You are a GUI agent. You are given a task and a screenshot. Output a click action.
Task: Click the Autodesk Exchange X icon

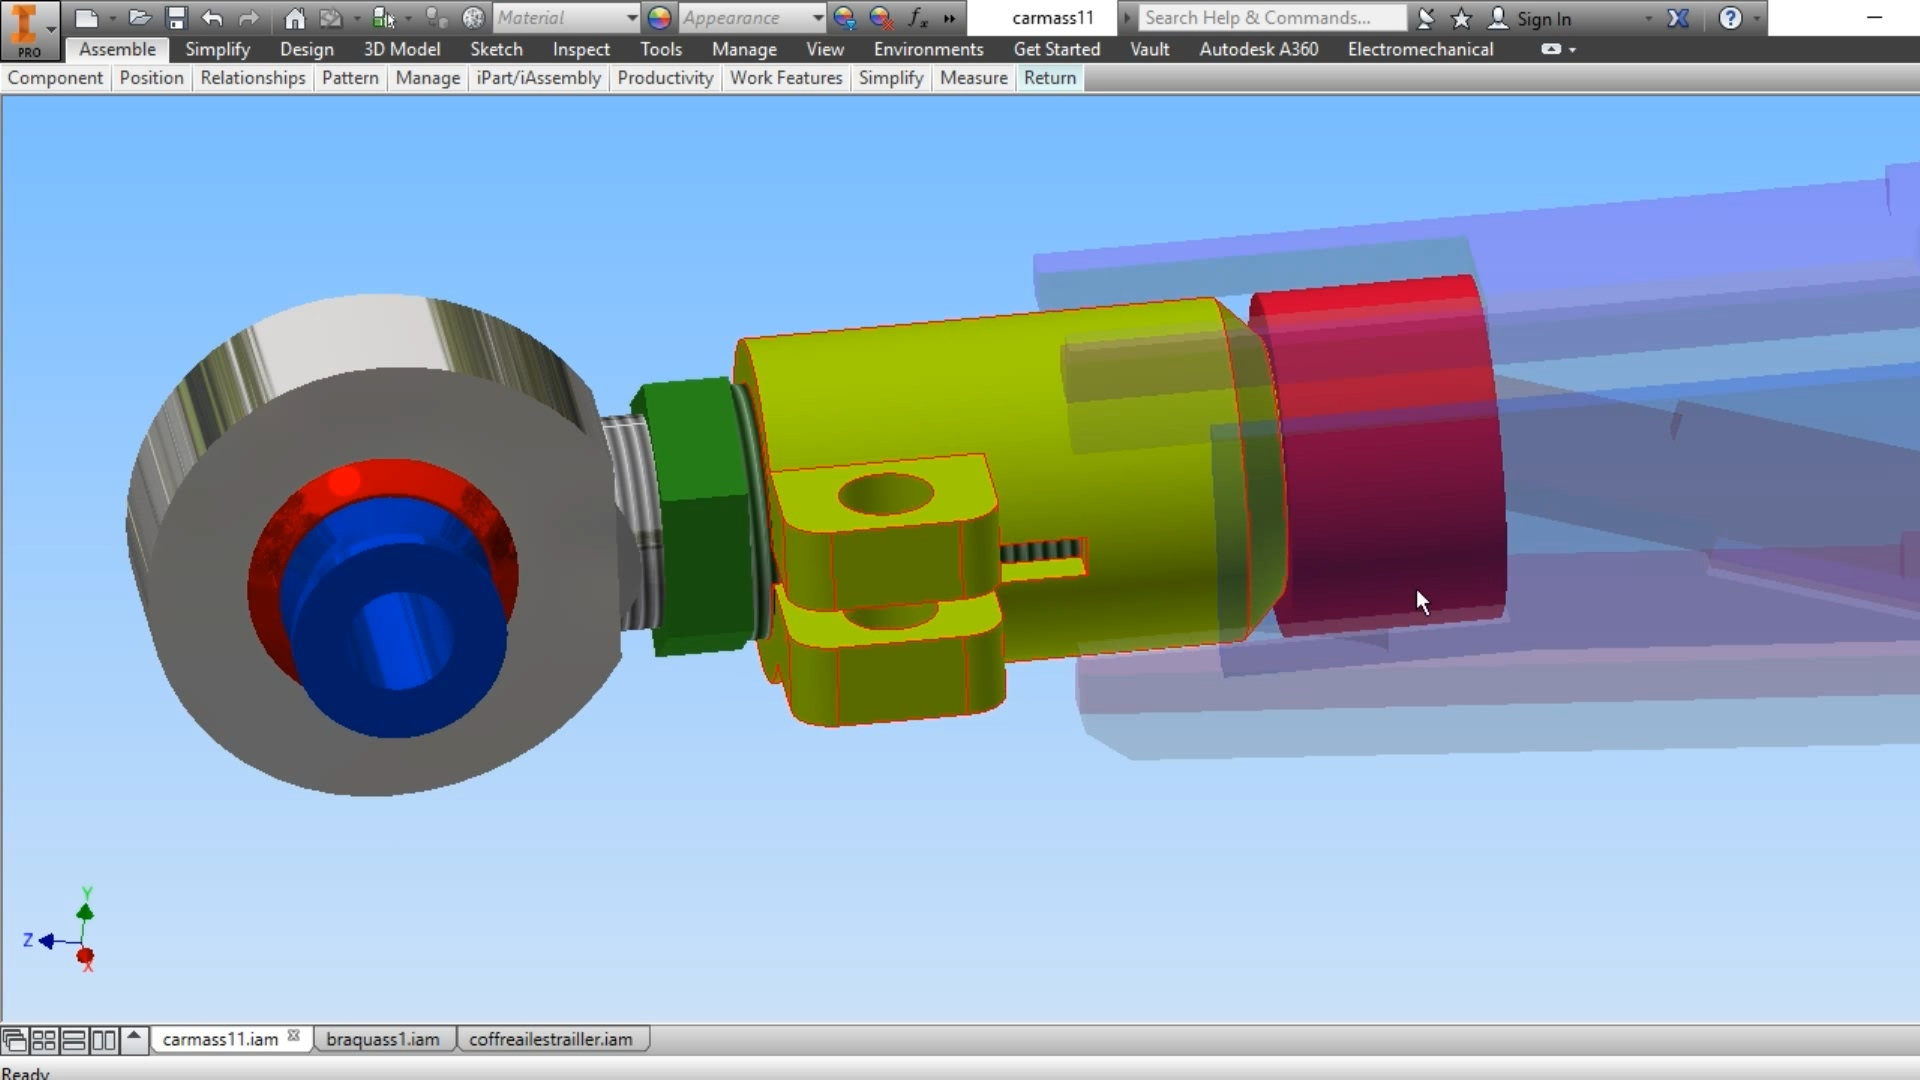pos(1678,17)
